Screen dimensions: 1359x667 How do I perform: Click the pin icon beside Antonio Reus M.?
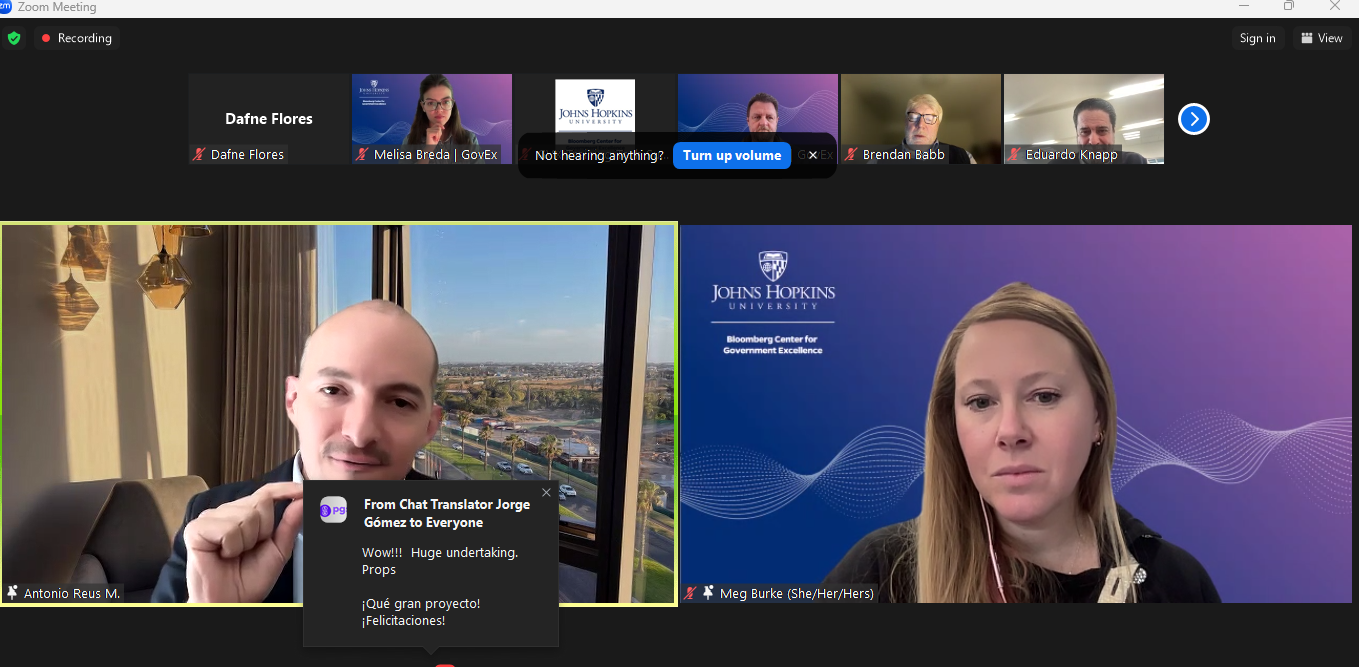(x=12, y=593)
